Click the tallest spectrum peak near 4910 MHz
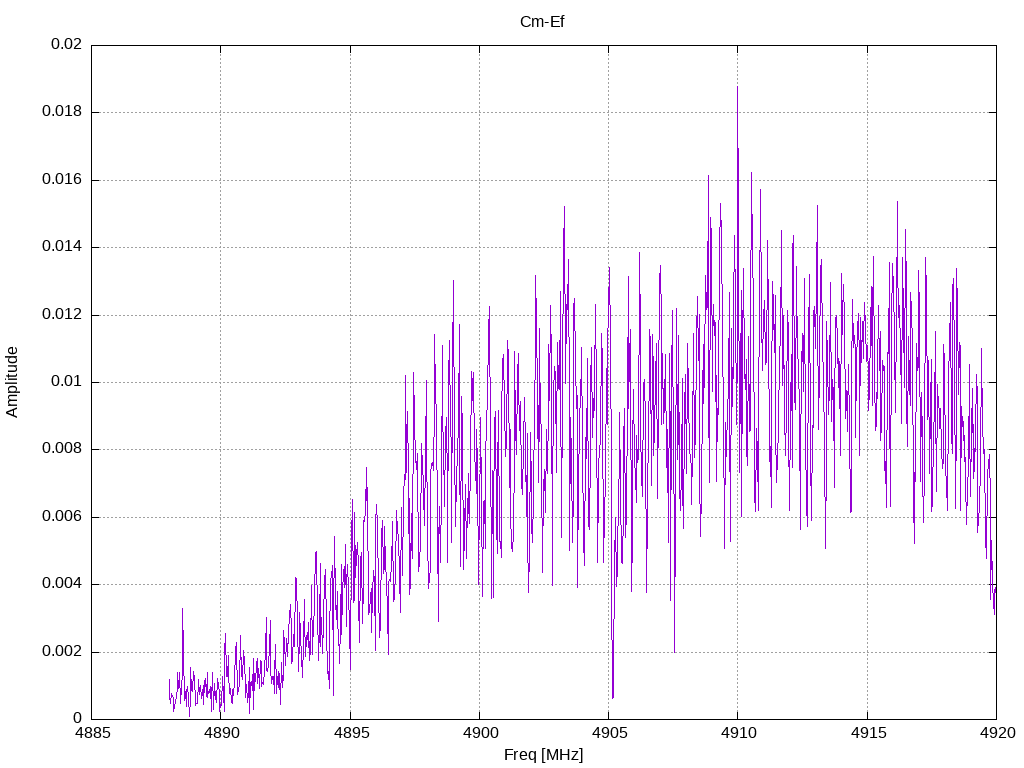Viewport: 1024px width, 768px height. 737,88
